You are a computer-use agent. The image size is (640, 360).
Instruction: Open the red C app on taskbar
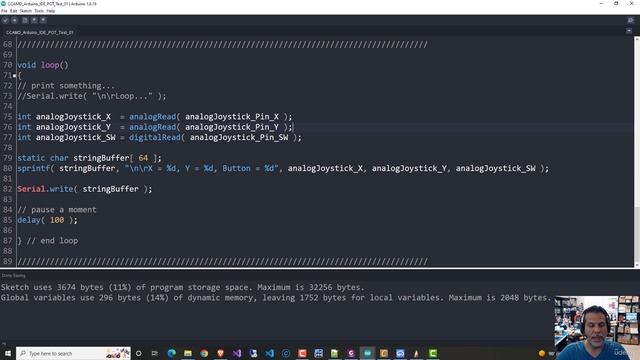[x=302, y=353]
